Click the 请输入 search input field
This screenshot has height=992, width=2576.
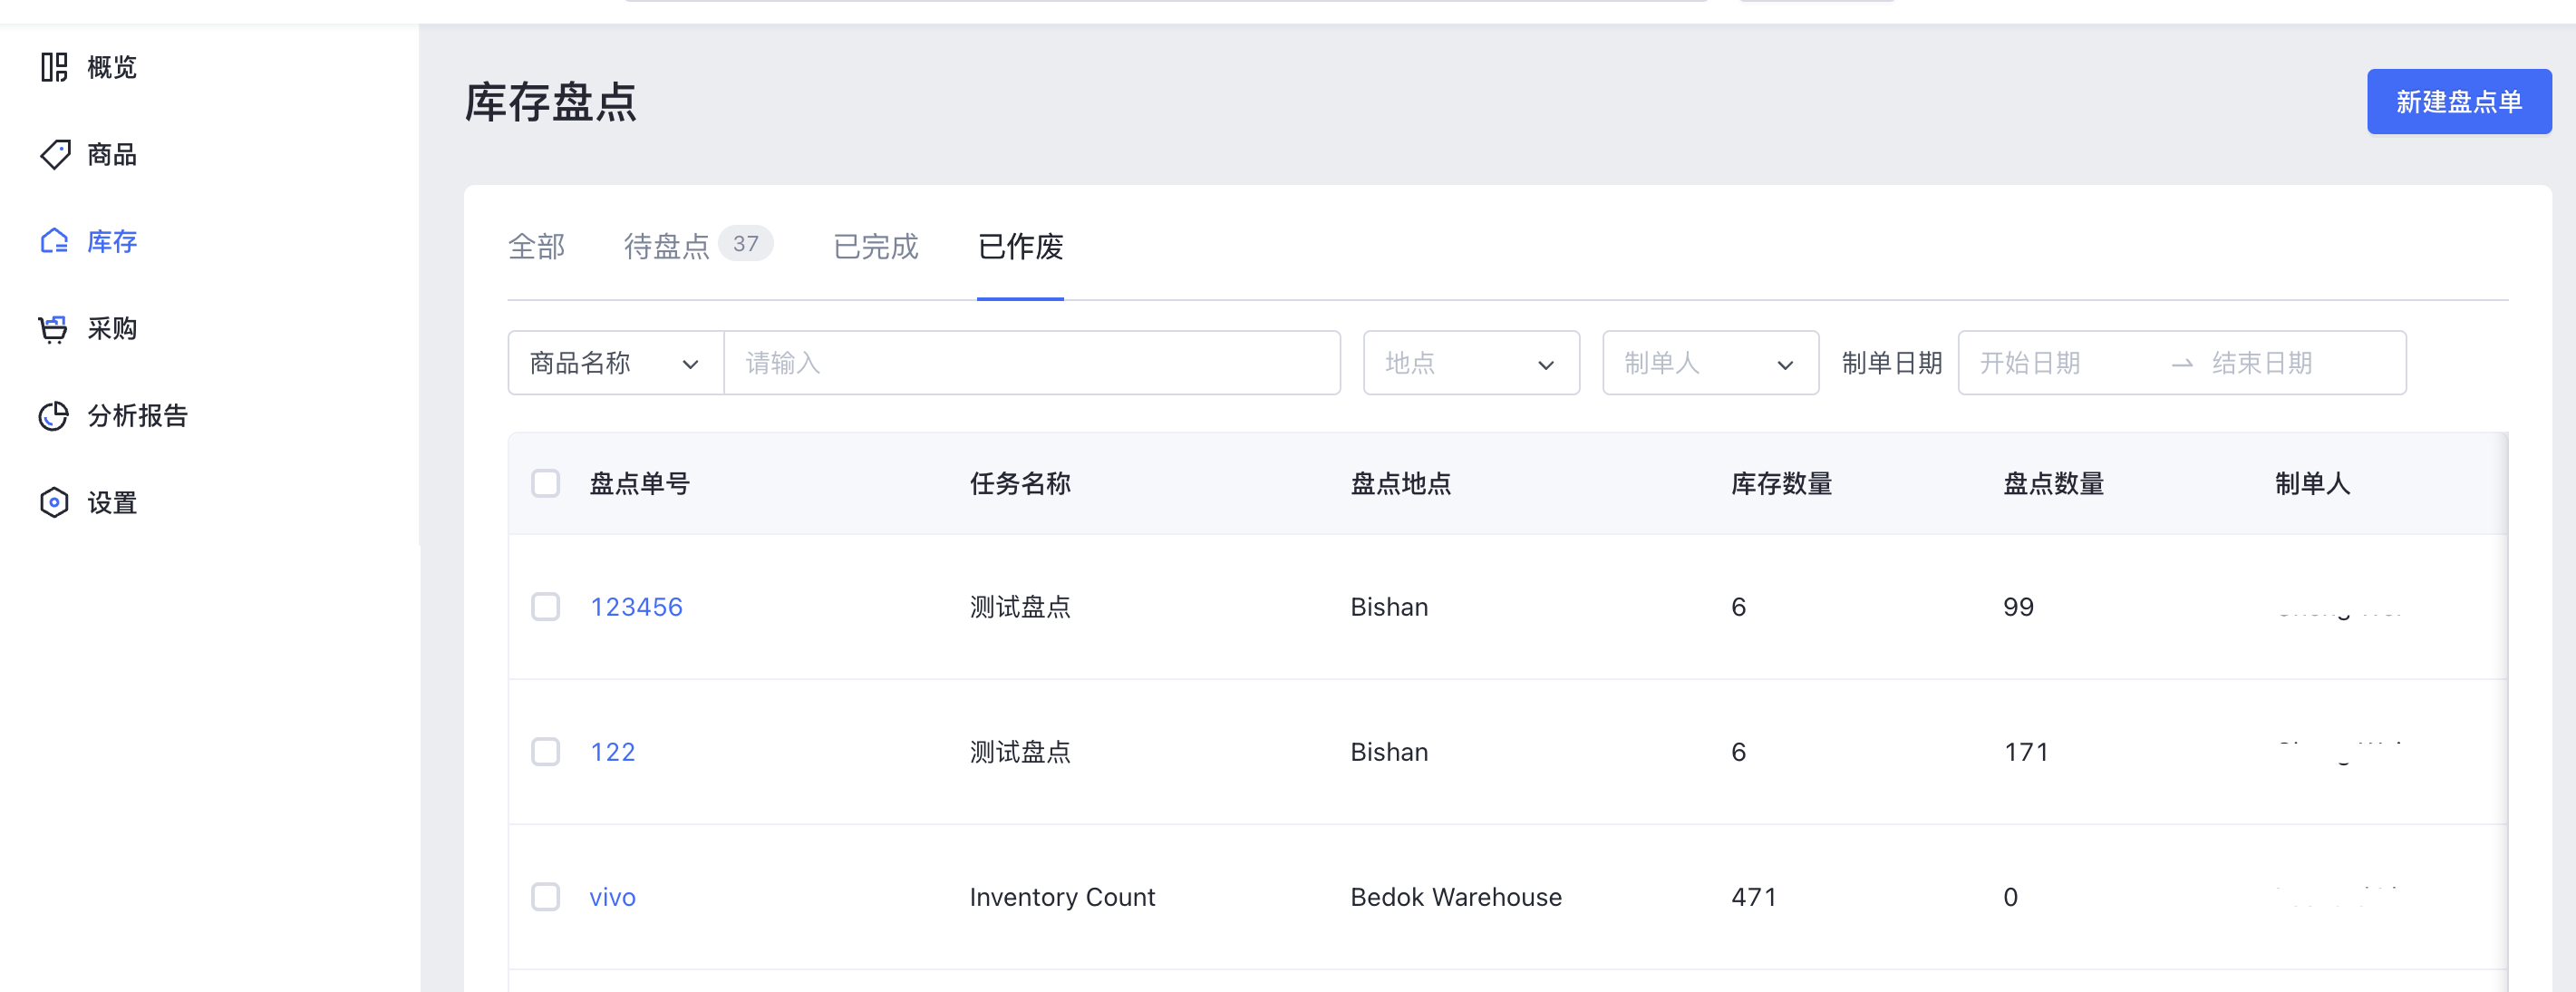(x=1030, y=364)
